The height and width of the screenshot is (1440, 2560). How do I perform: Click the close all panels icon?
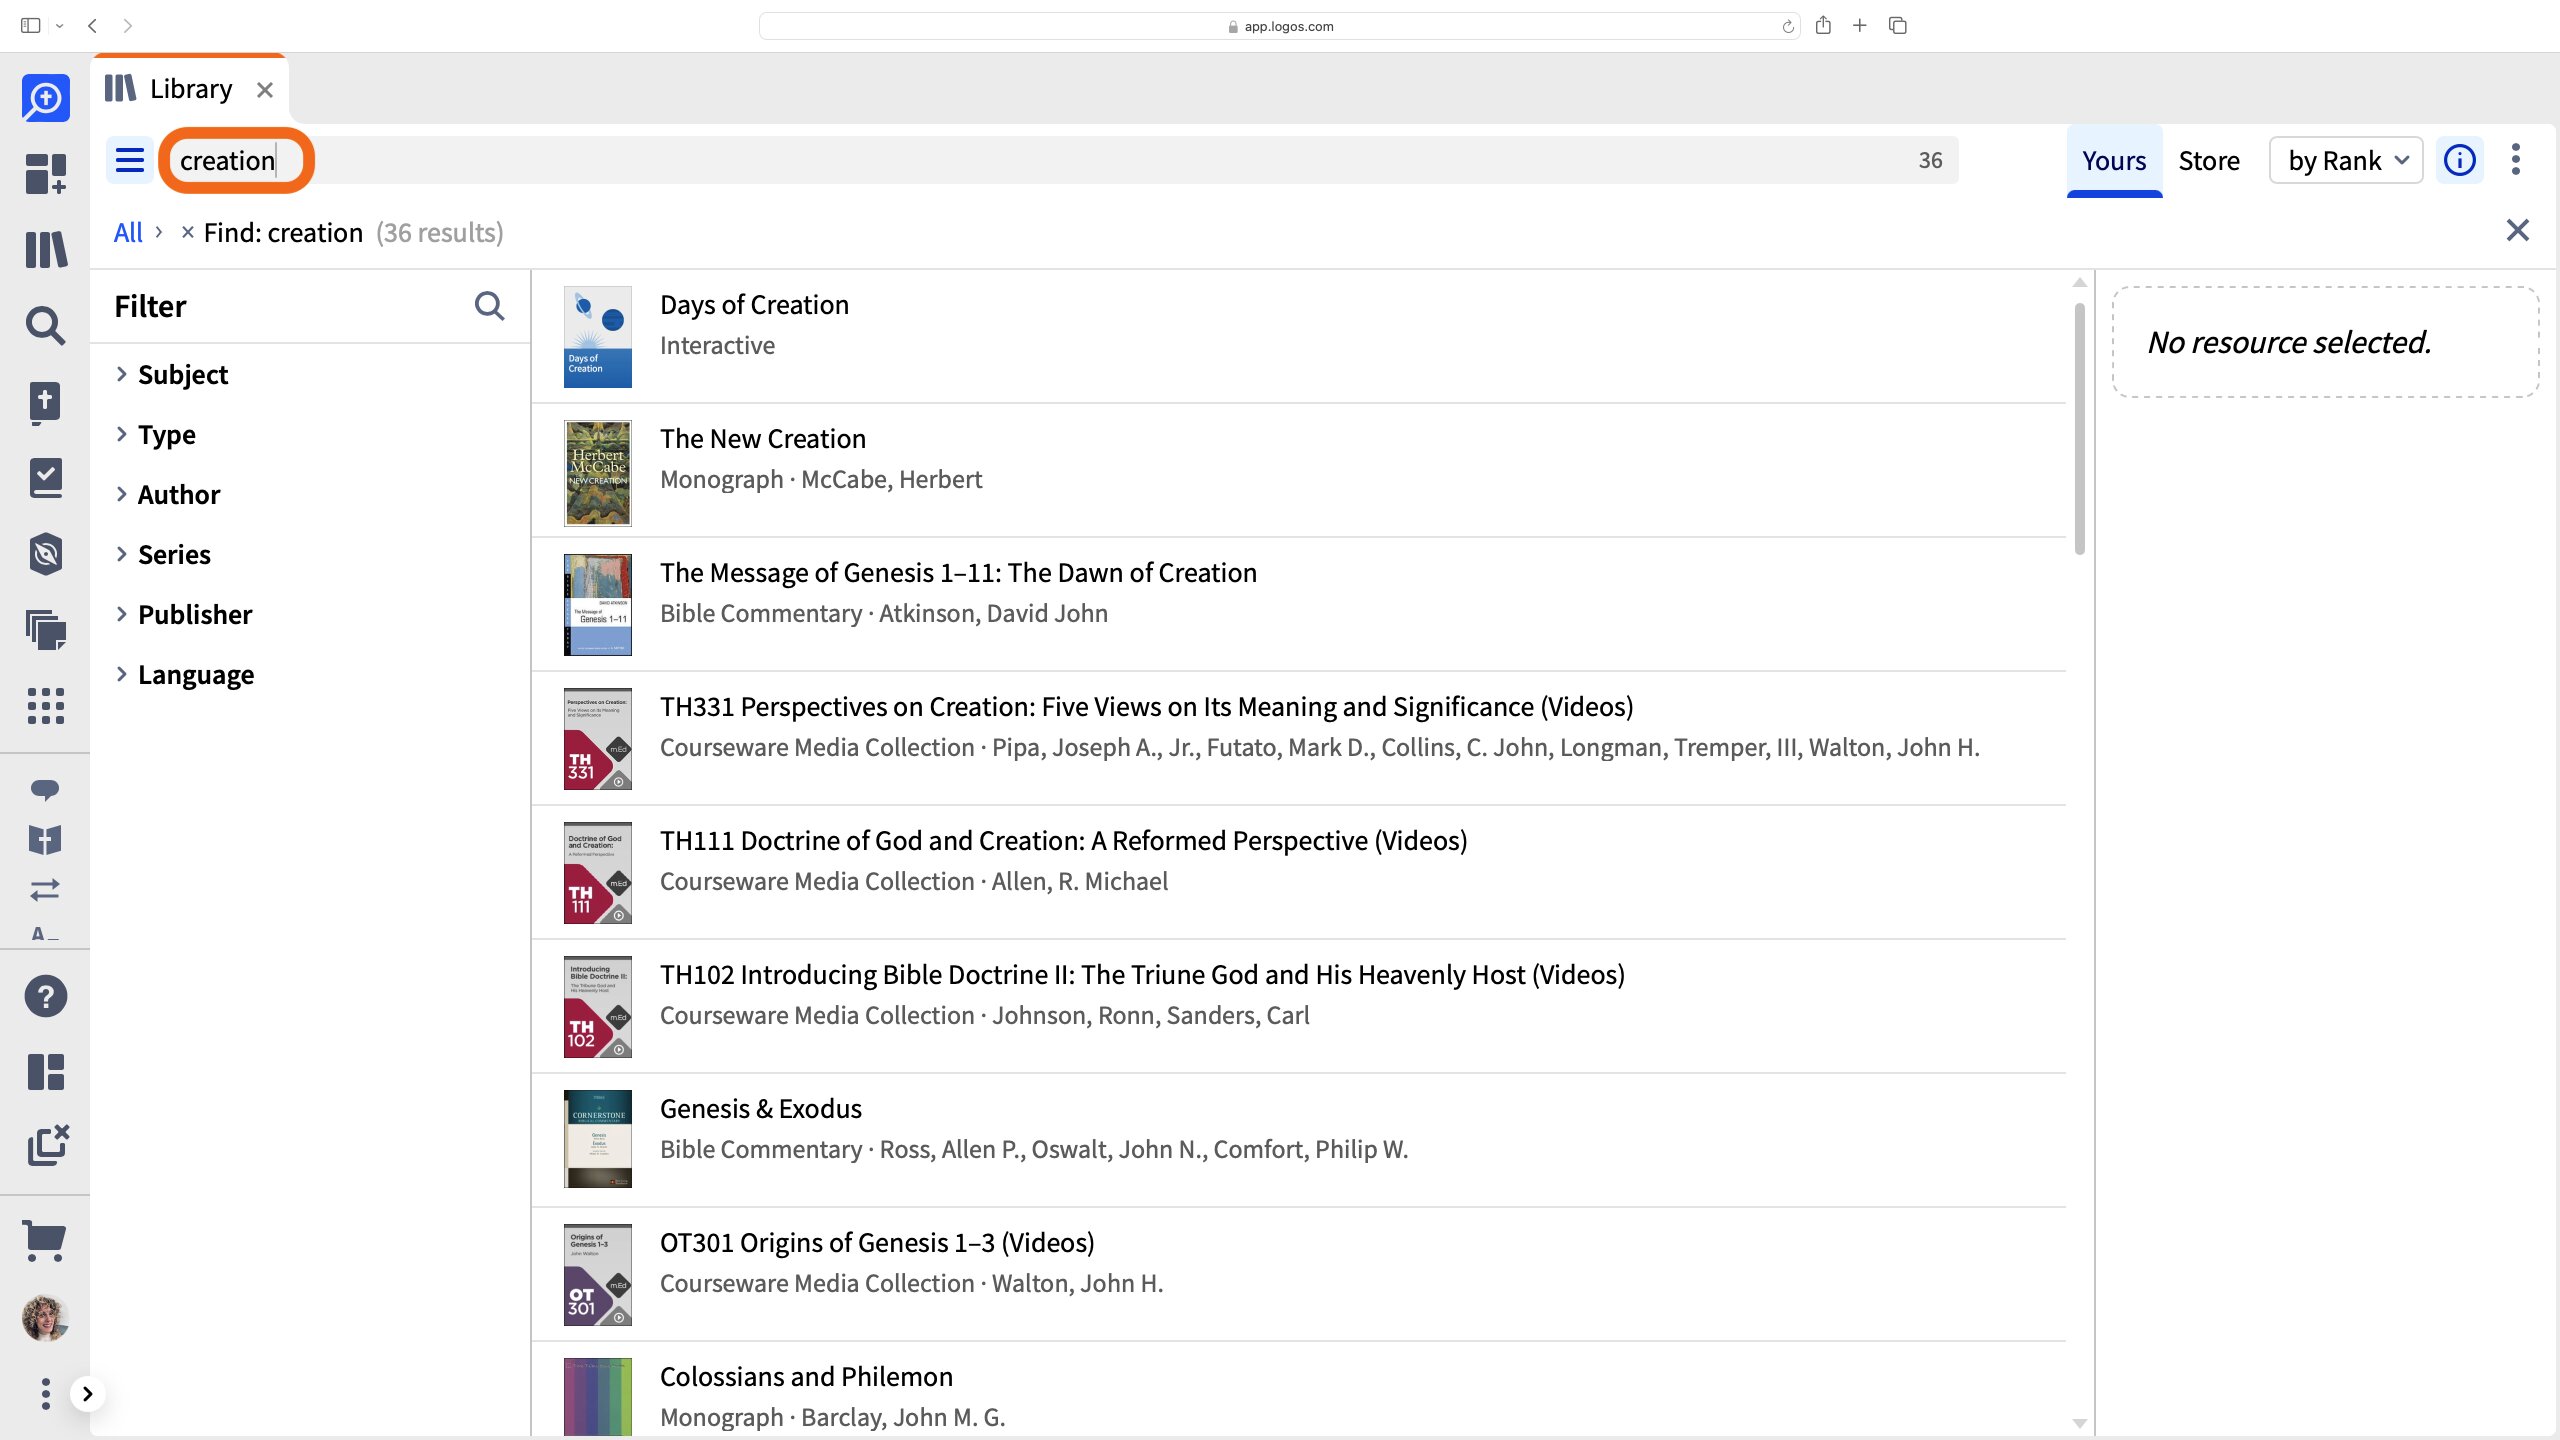click(48, 1146)
